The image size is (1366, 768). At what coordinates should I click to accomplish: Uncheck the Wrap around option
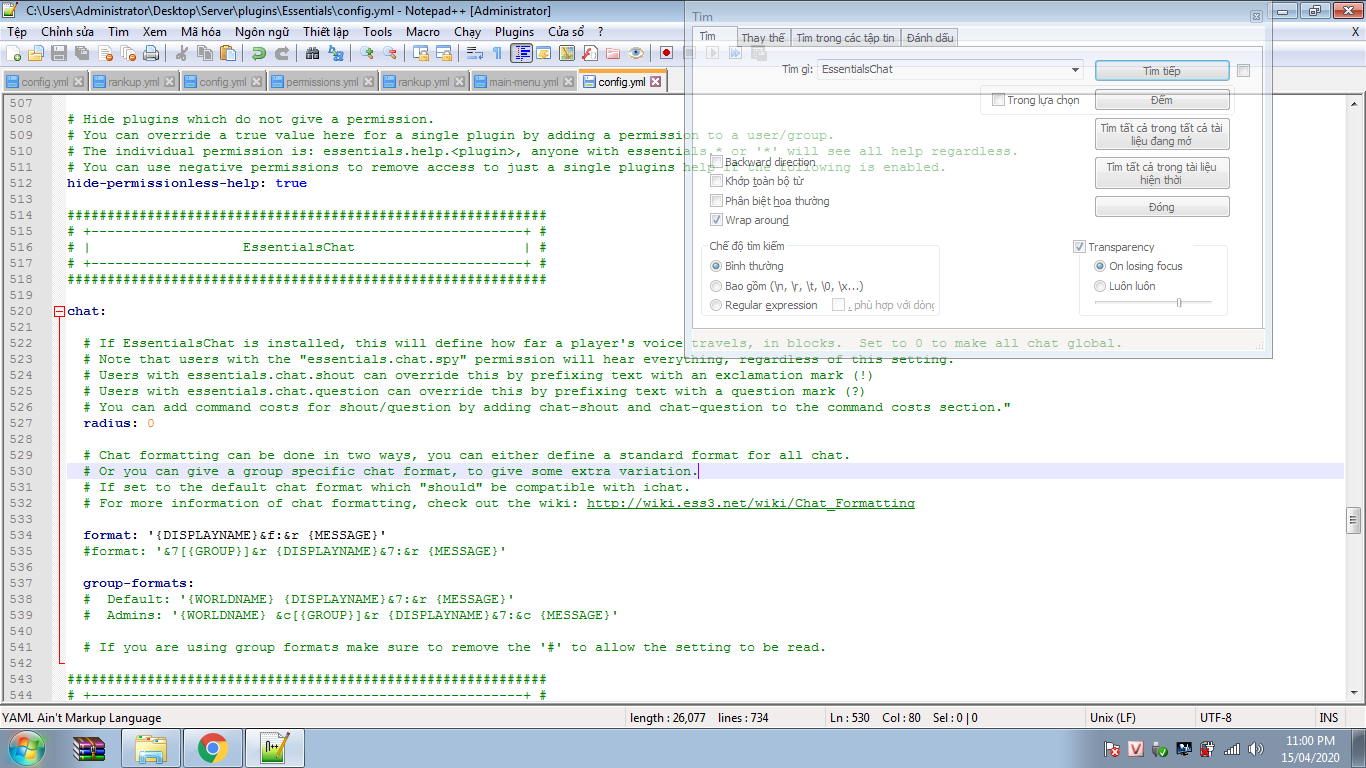[716, 220]
